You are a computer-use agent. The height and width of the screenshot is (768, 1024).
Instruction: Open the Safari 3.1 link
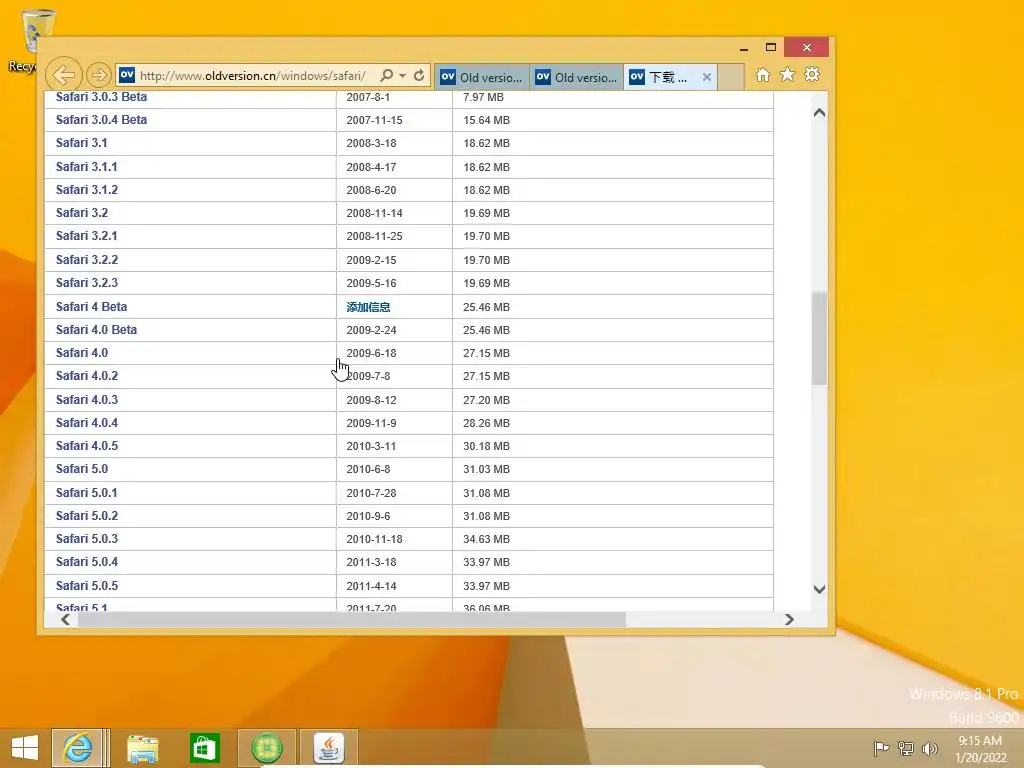[x=82, y=142]
